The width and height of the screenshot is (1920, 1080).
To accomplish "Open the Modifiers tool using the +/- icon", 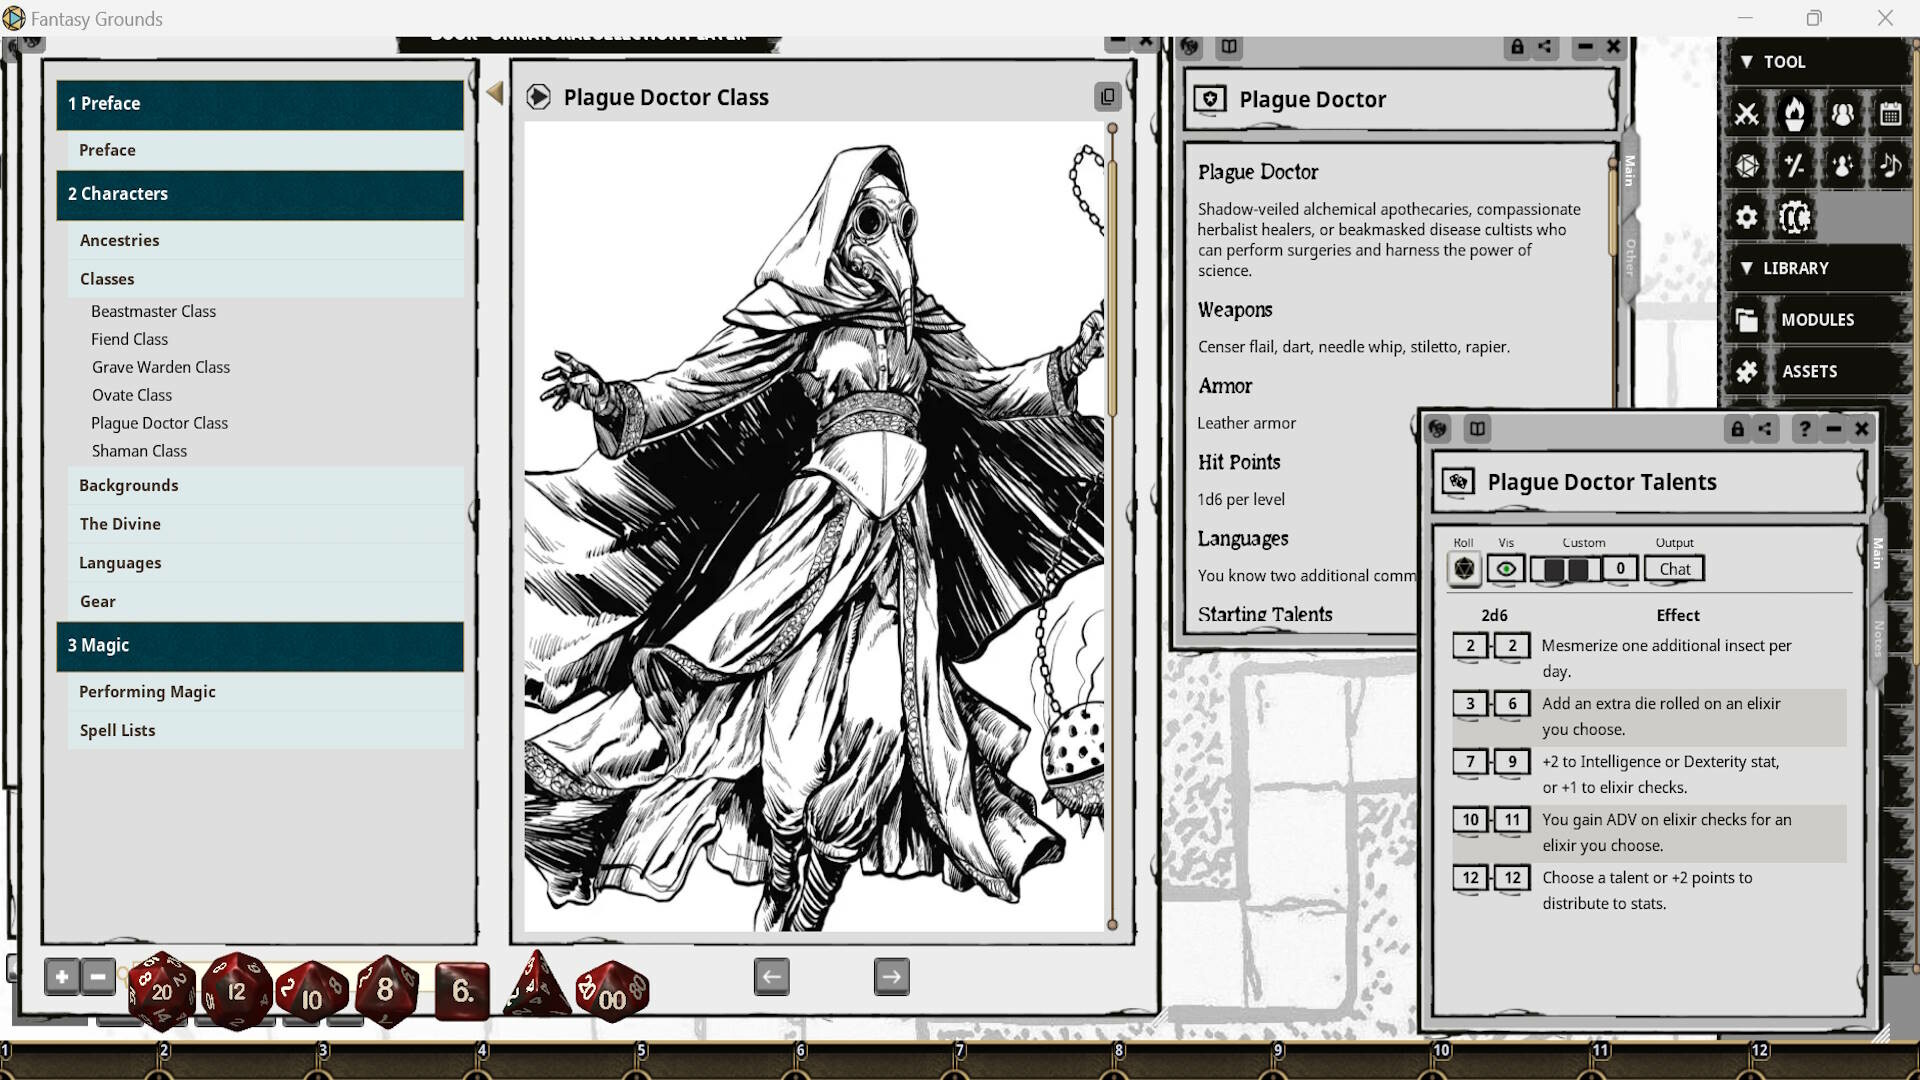I will click(1795, 166).
